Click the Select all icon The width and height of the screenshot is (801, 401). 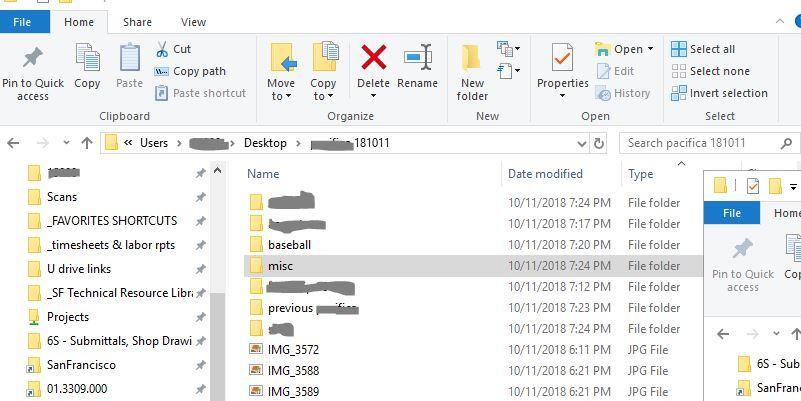678,49
